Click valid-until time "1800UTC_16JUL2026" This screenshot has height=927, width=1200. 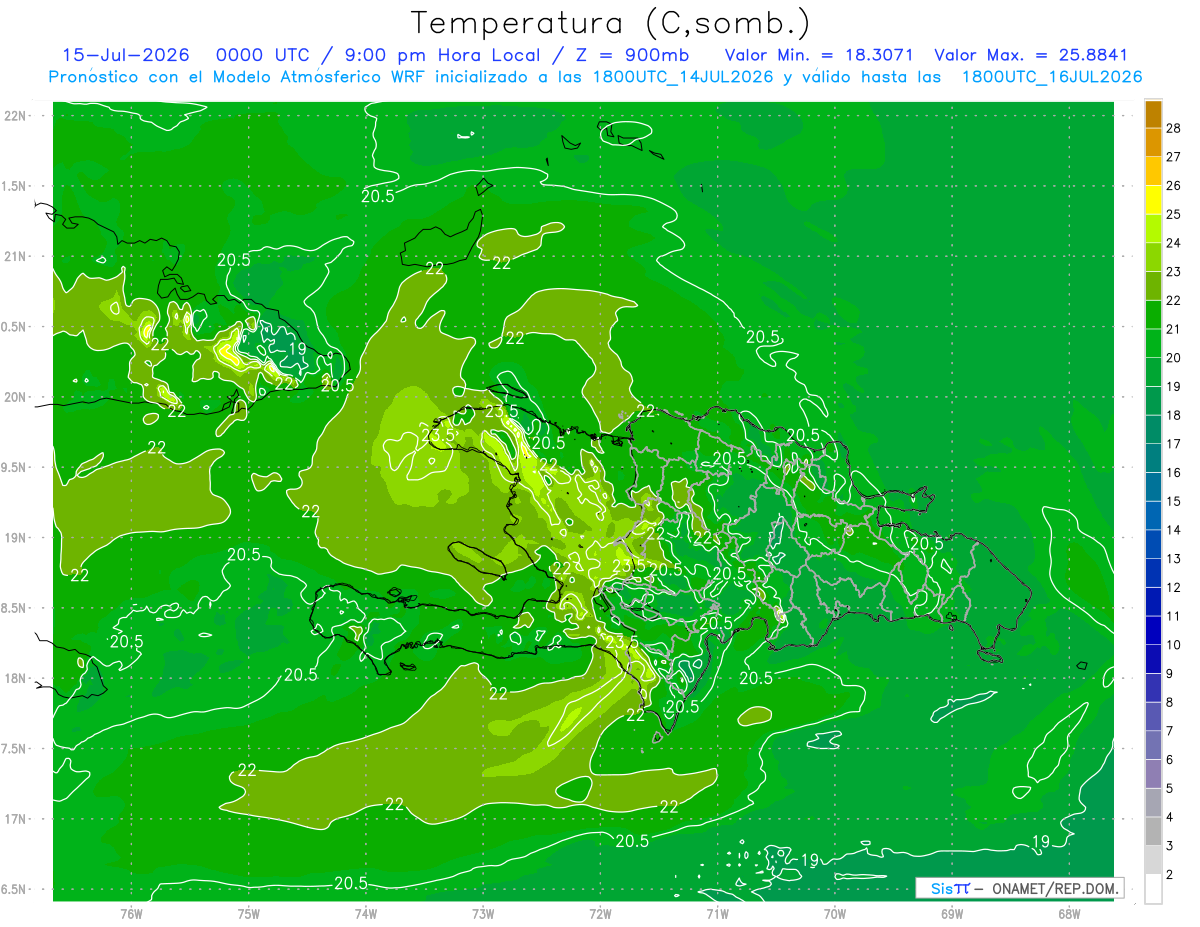click(x=1052, y=77)
